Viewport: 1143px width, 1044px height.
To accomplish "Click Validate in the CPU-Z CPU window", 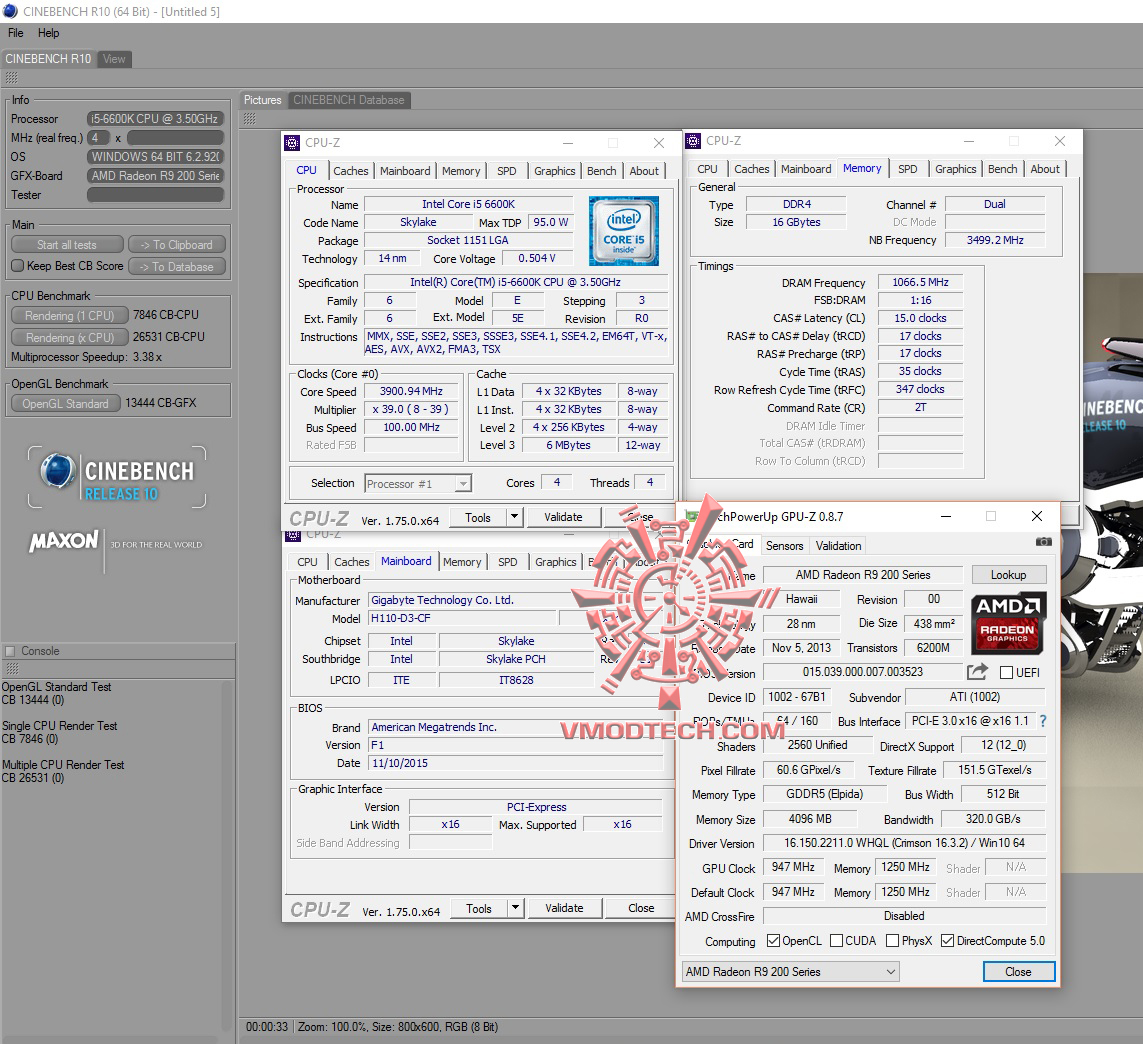I will 563,517.
